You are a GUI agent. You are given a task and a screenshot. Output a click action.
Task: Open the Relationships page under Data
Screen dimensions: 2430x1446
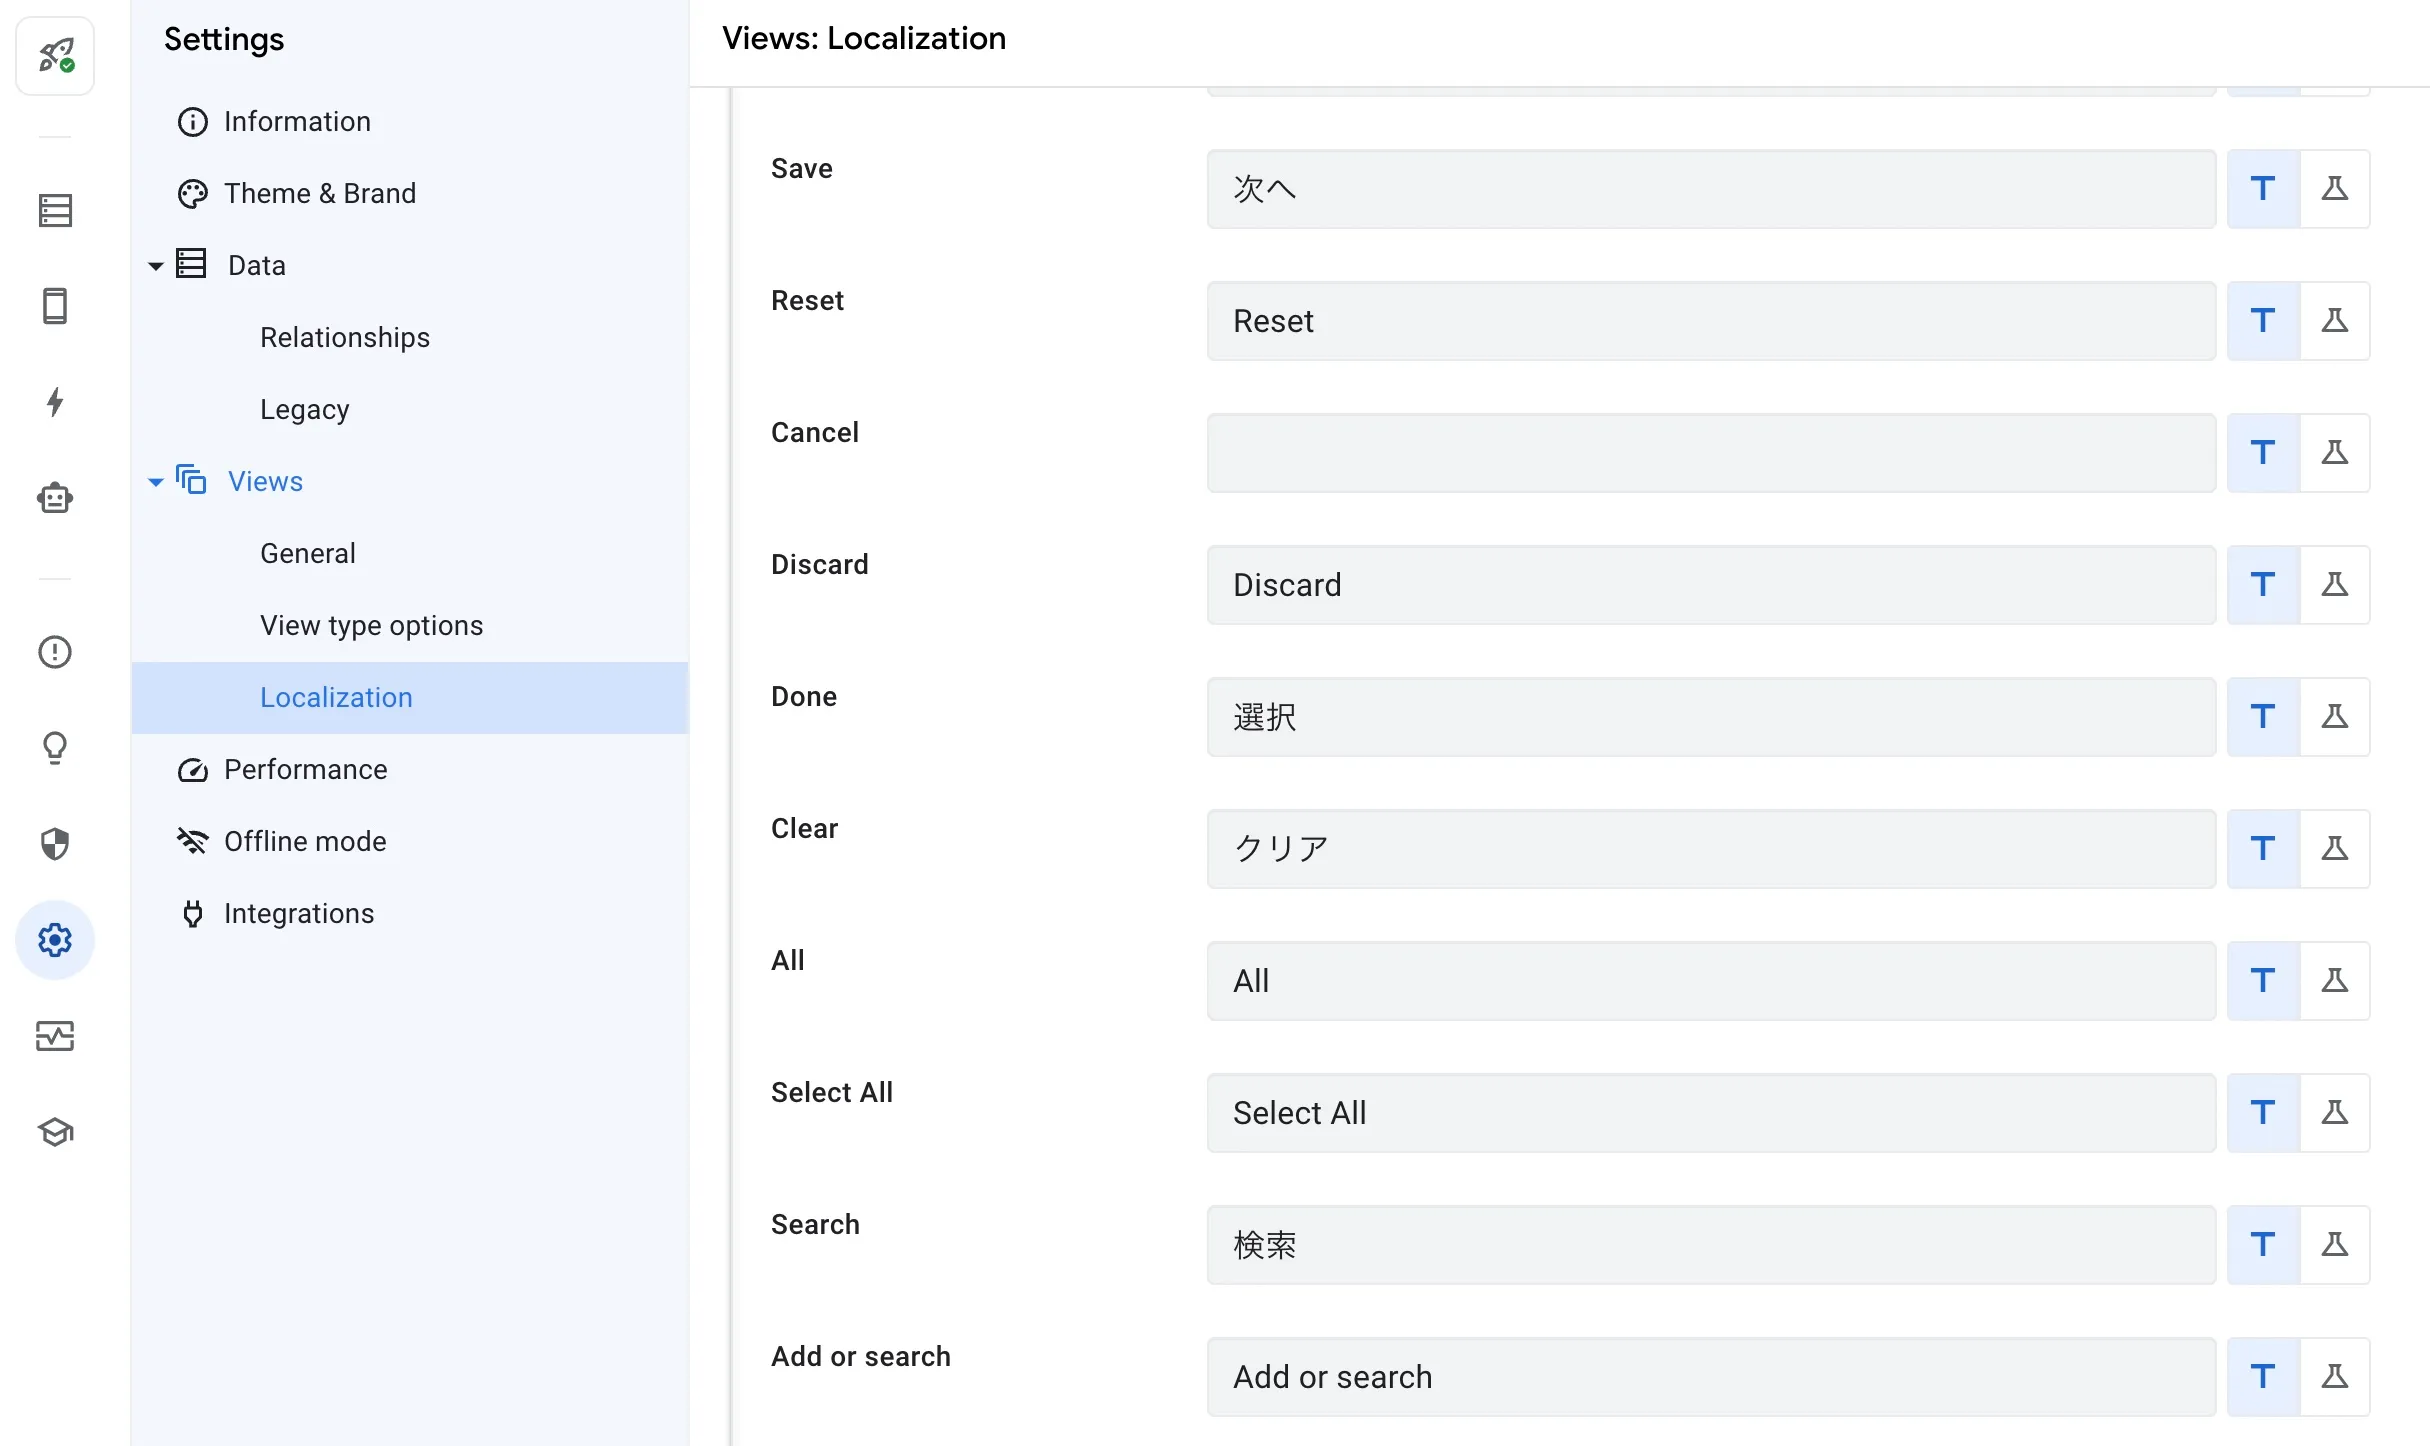pyautogui.click(x=344, y=337)
